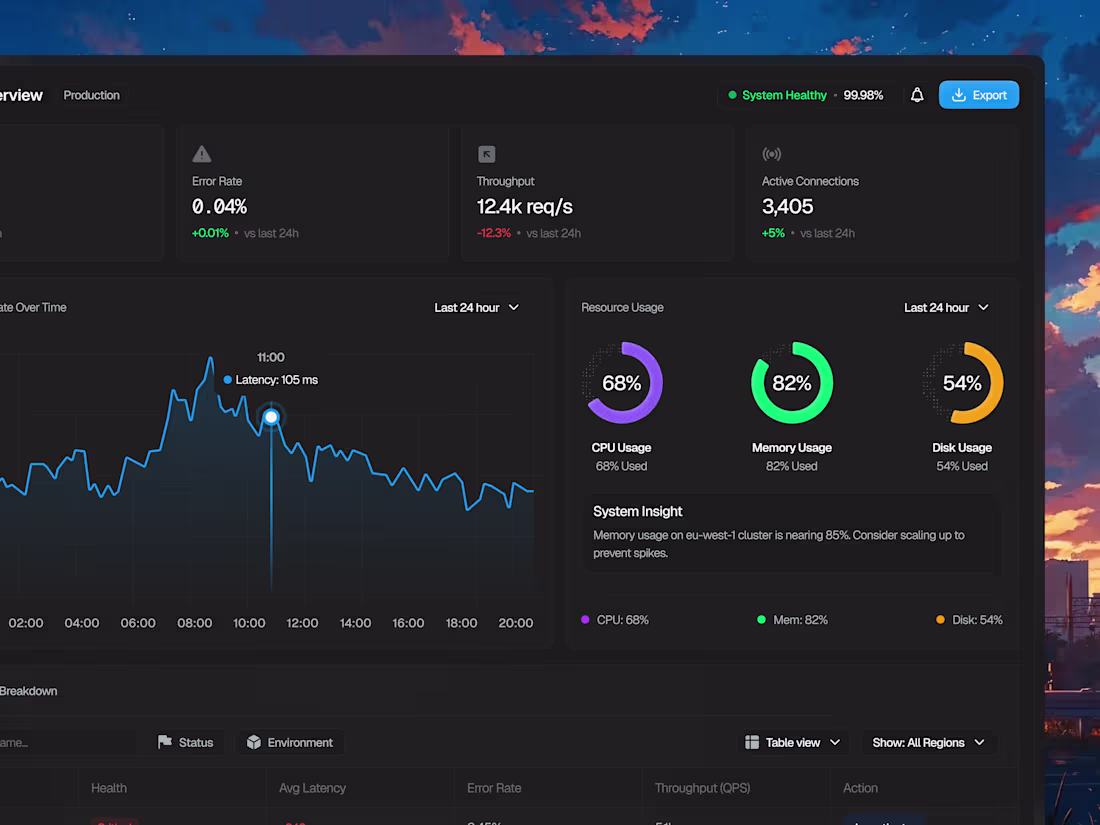Screen dimensions: 1100x825
Task: Open the Show: All Regions dropdown
Action: [x=928, y=742]
